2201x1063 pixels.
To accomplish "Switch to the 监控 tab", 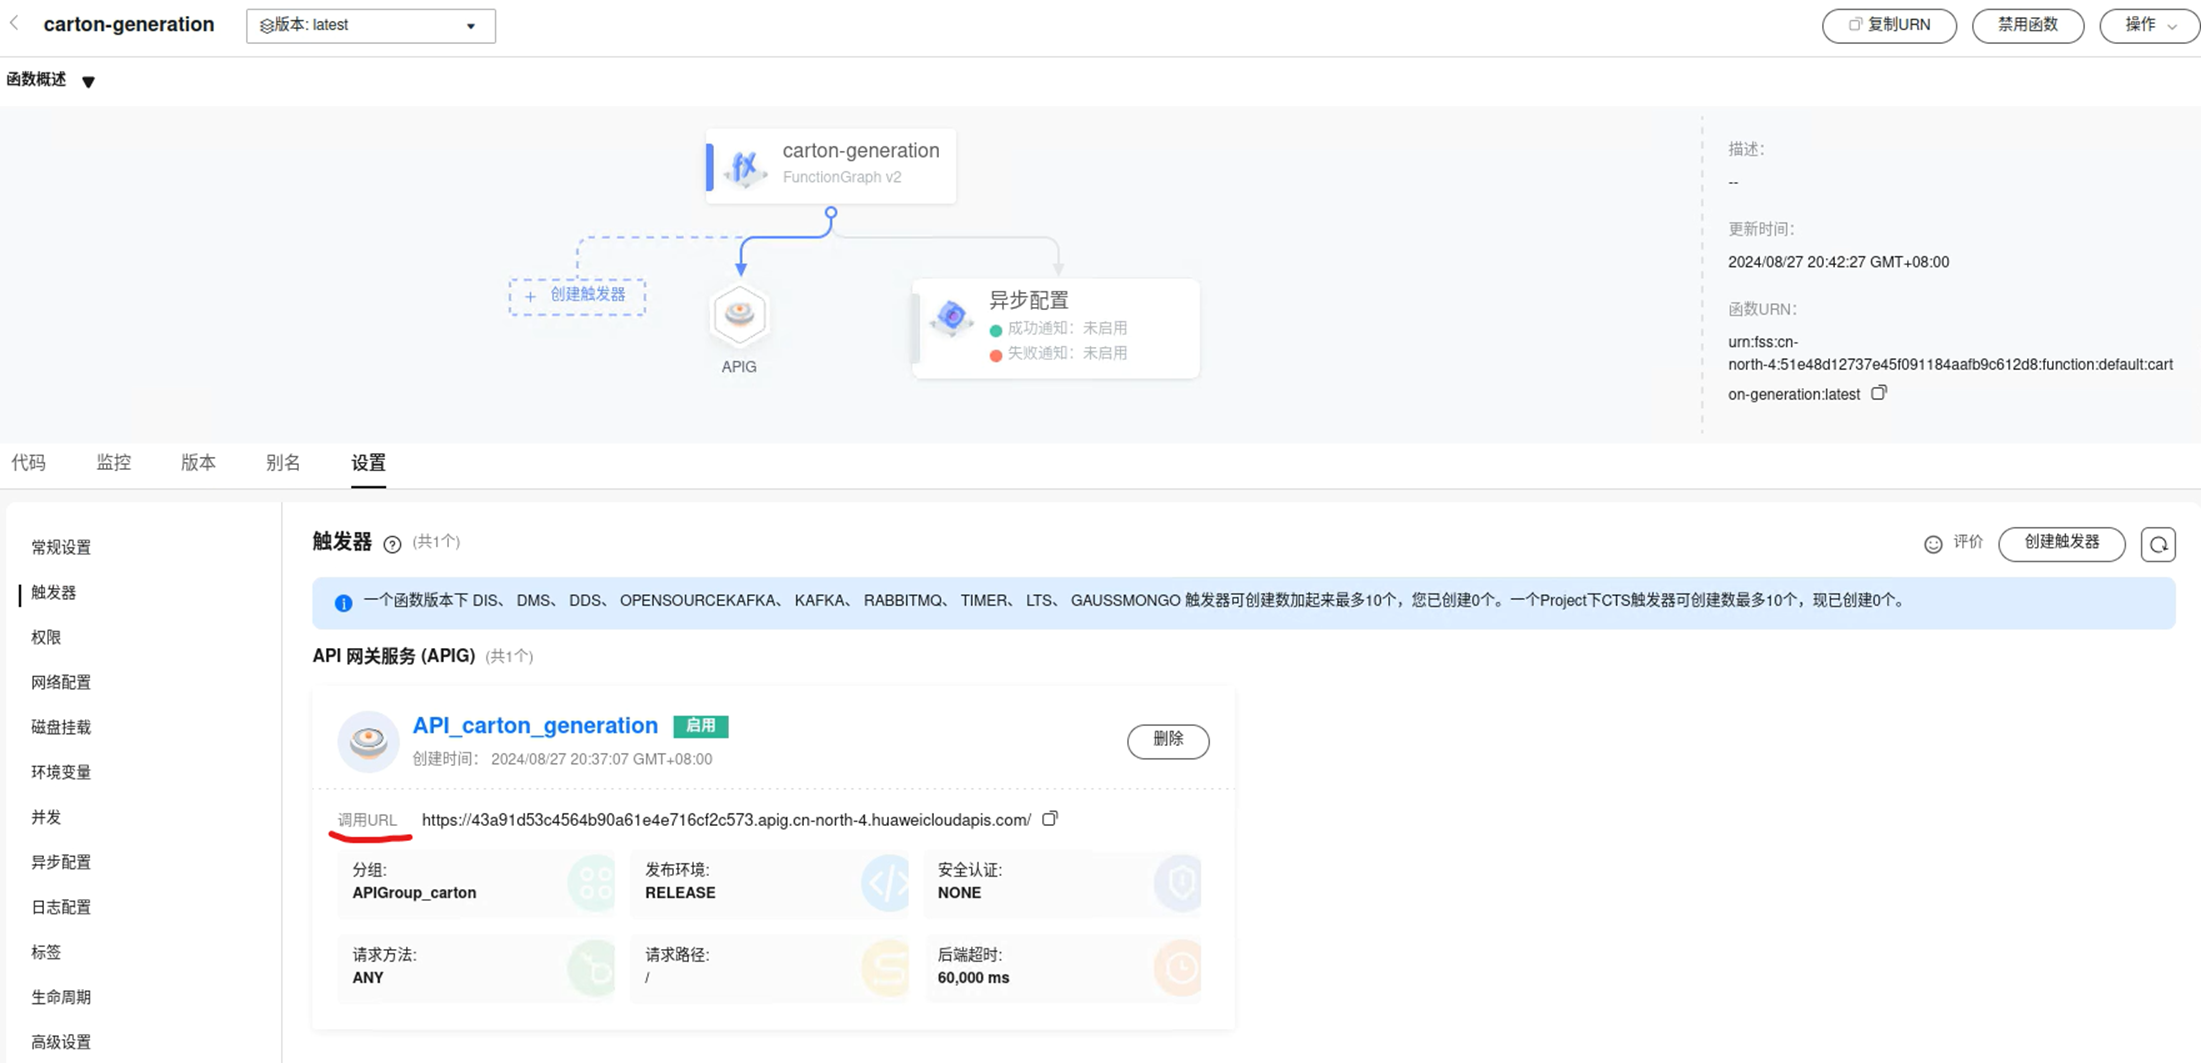I will [x=113, y=462].
